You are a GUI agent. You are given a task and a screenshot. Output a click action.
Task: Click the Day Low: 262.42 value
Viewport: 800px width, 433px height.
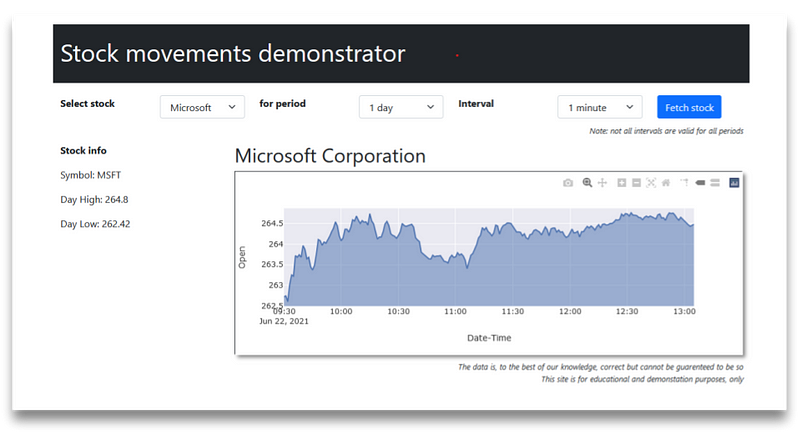pos(95,224)
